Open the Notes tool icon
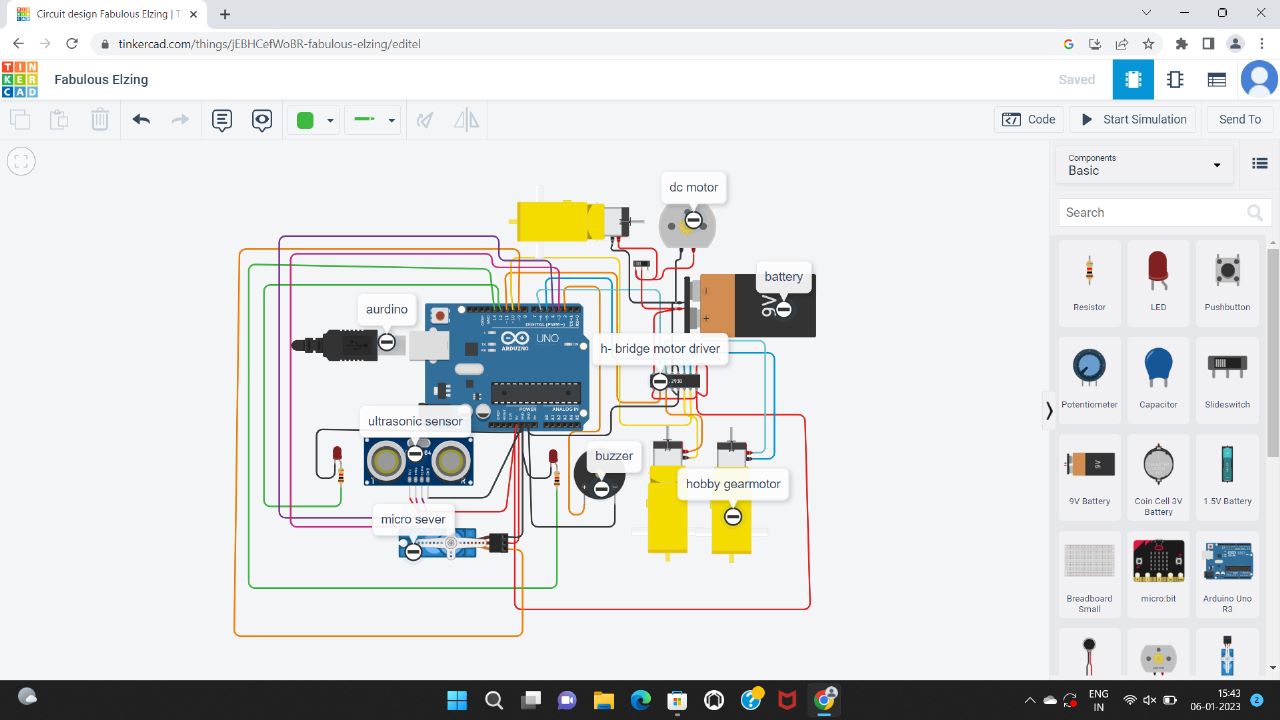 tap(222, 120)
